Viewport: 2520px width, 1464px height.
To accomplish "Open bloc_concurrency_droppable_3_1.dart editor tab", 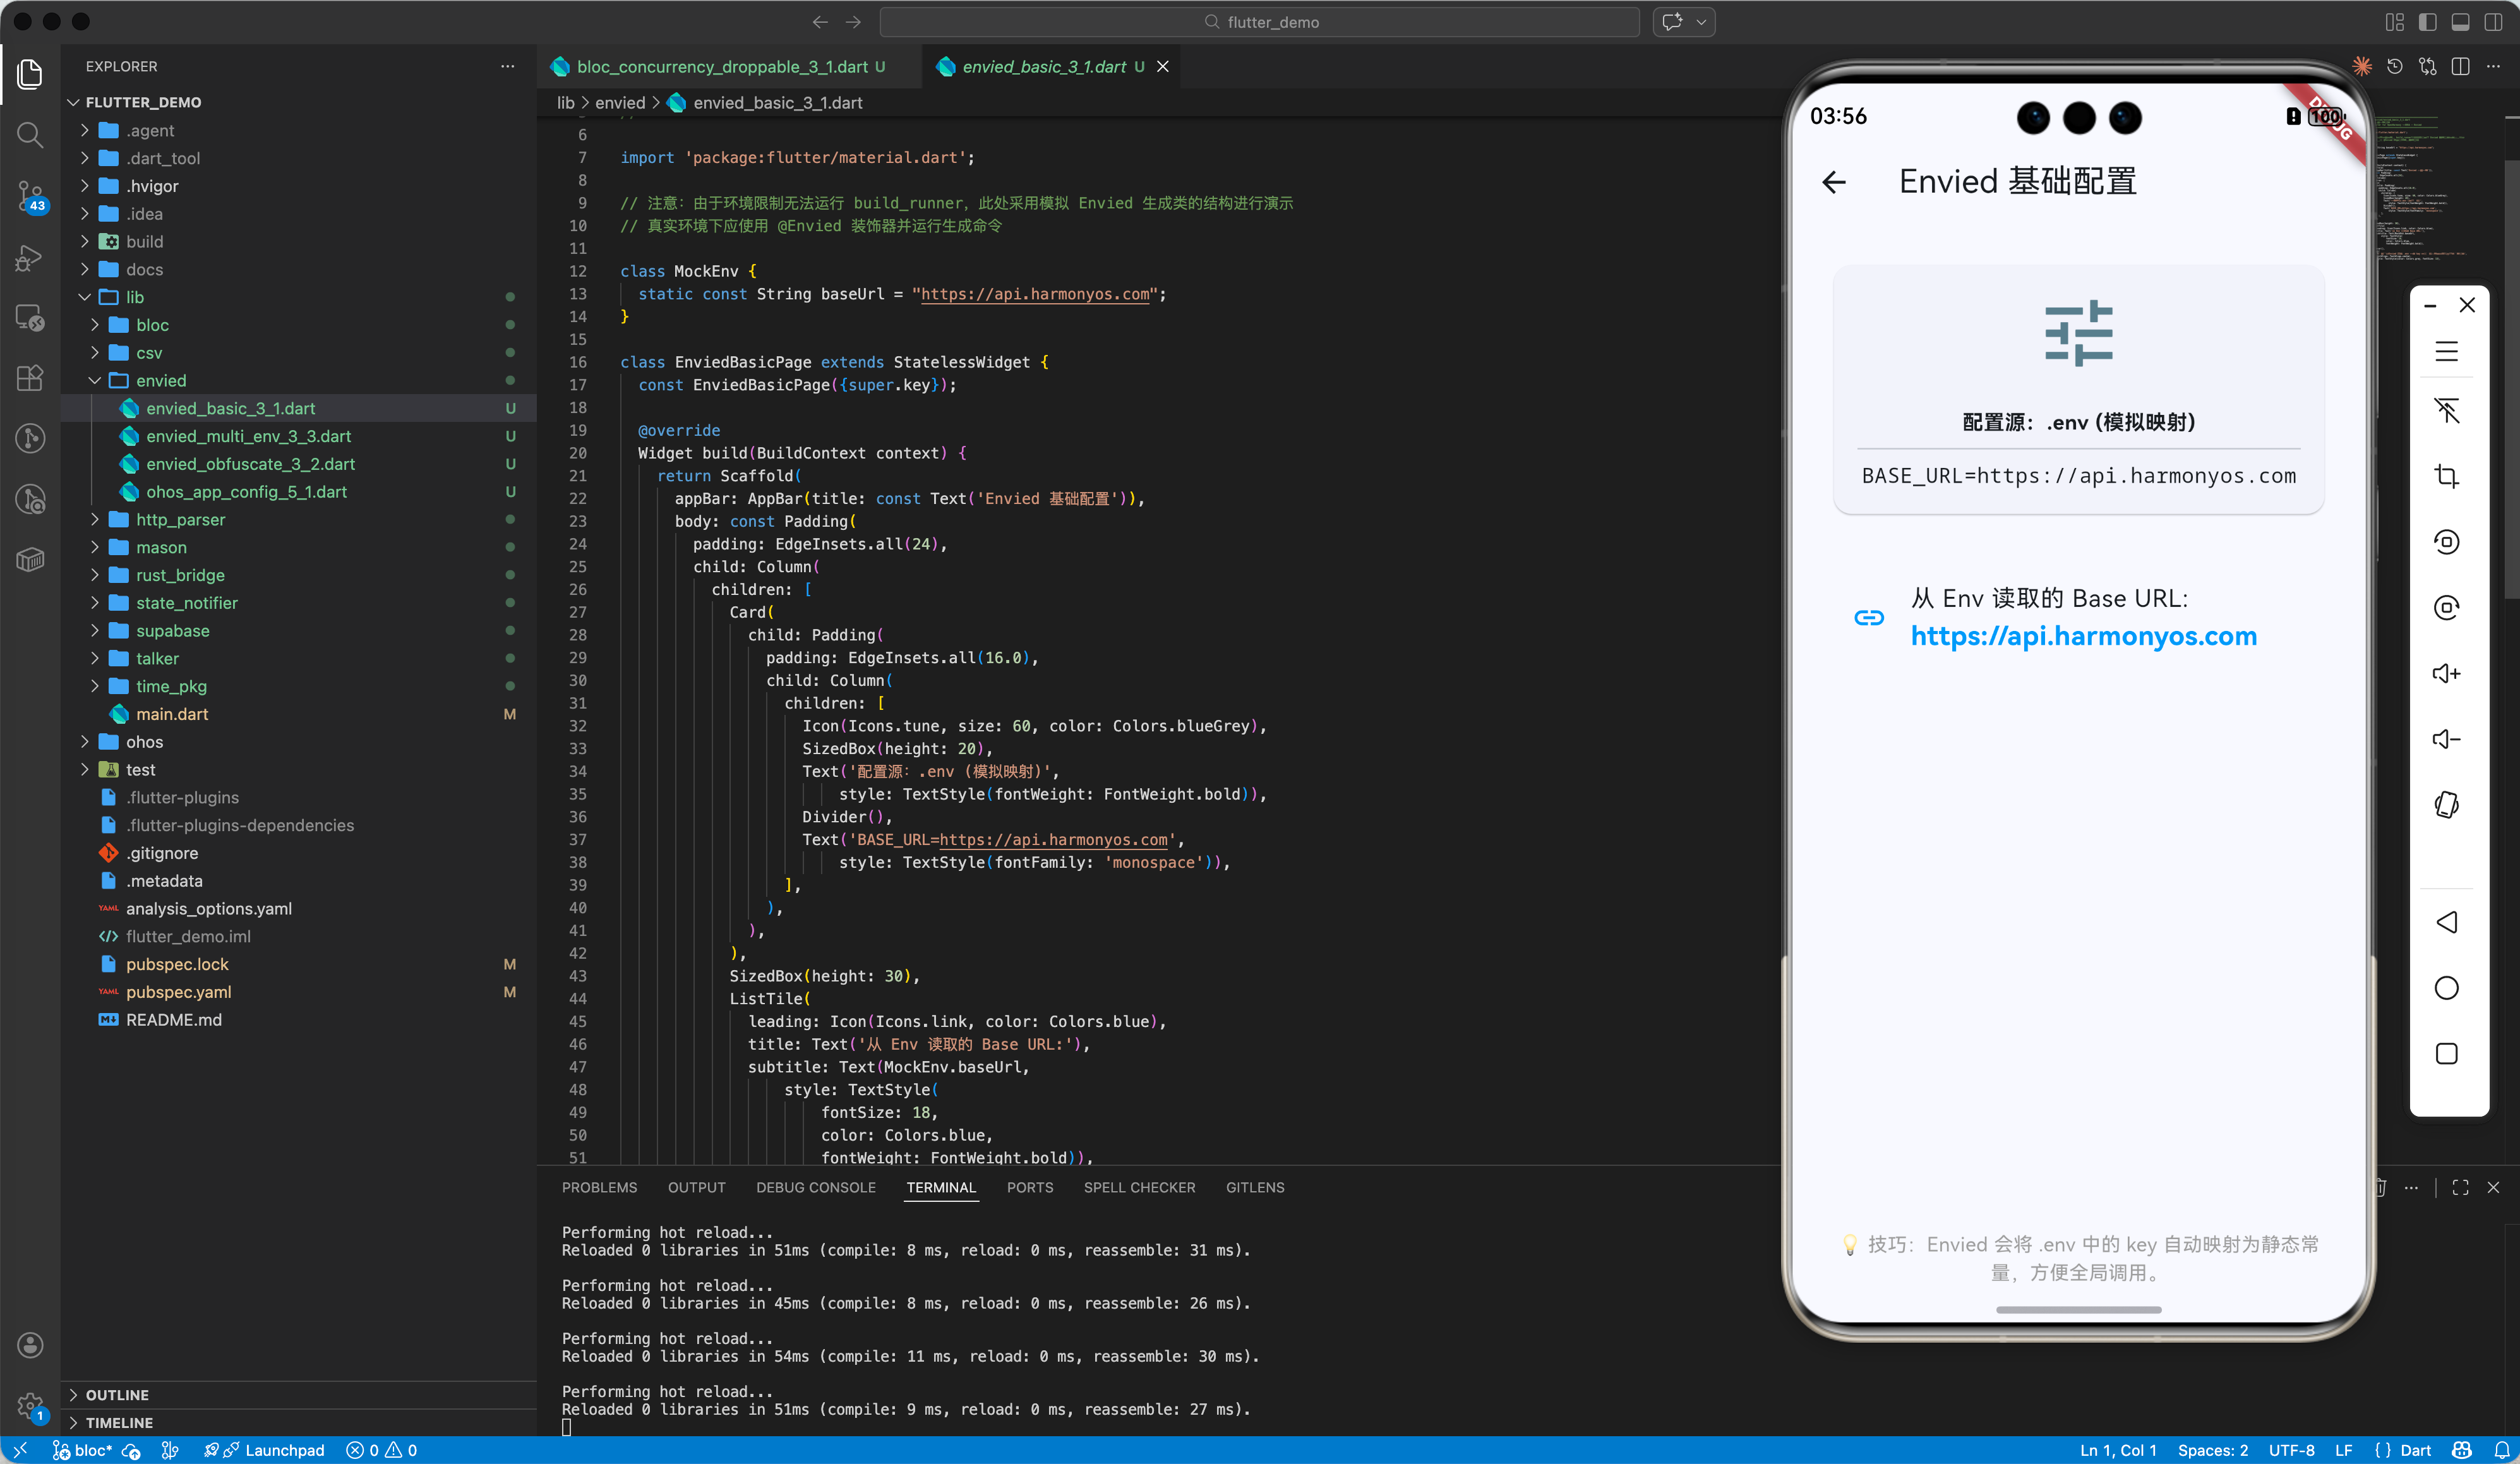I will coord(722,66).
